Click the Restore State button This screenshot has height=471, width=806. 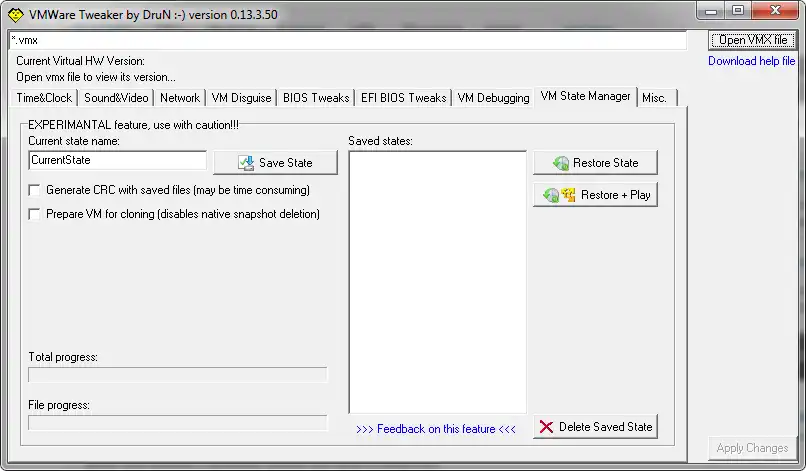point(595,162)
